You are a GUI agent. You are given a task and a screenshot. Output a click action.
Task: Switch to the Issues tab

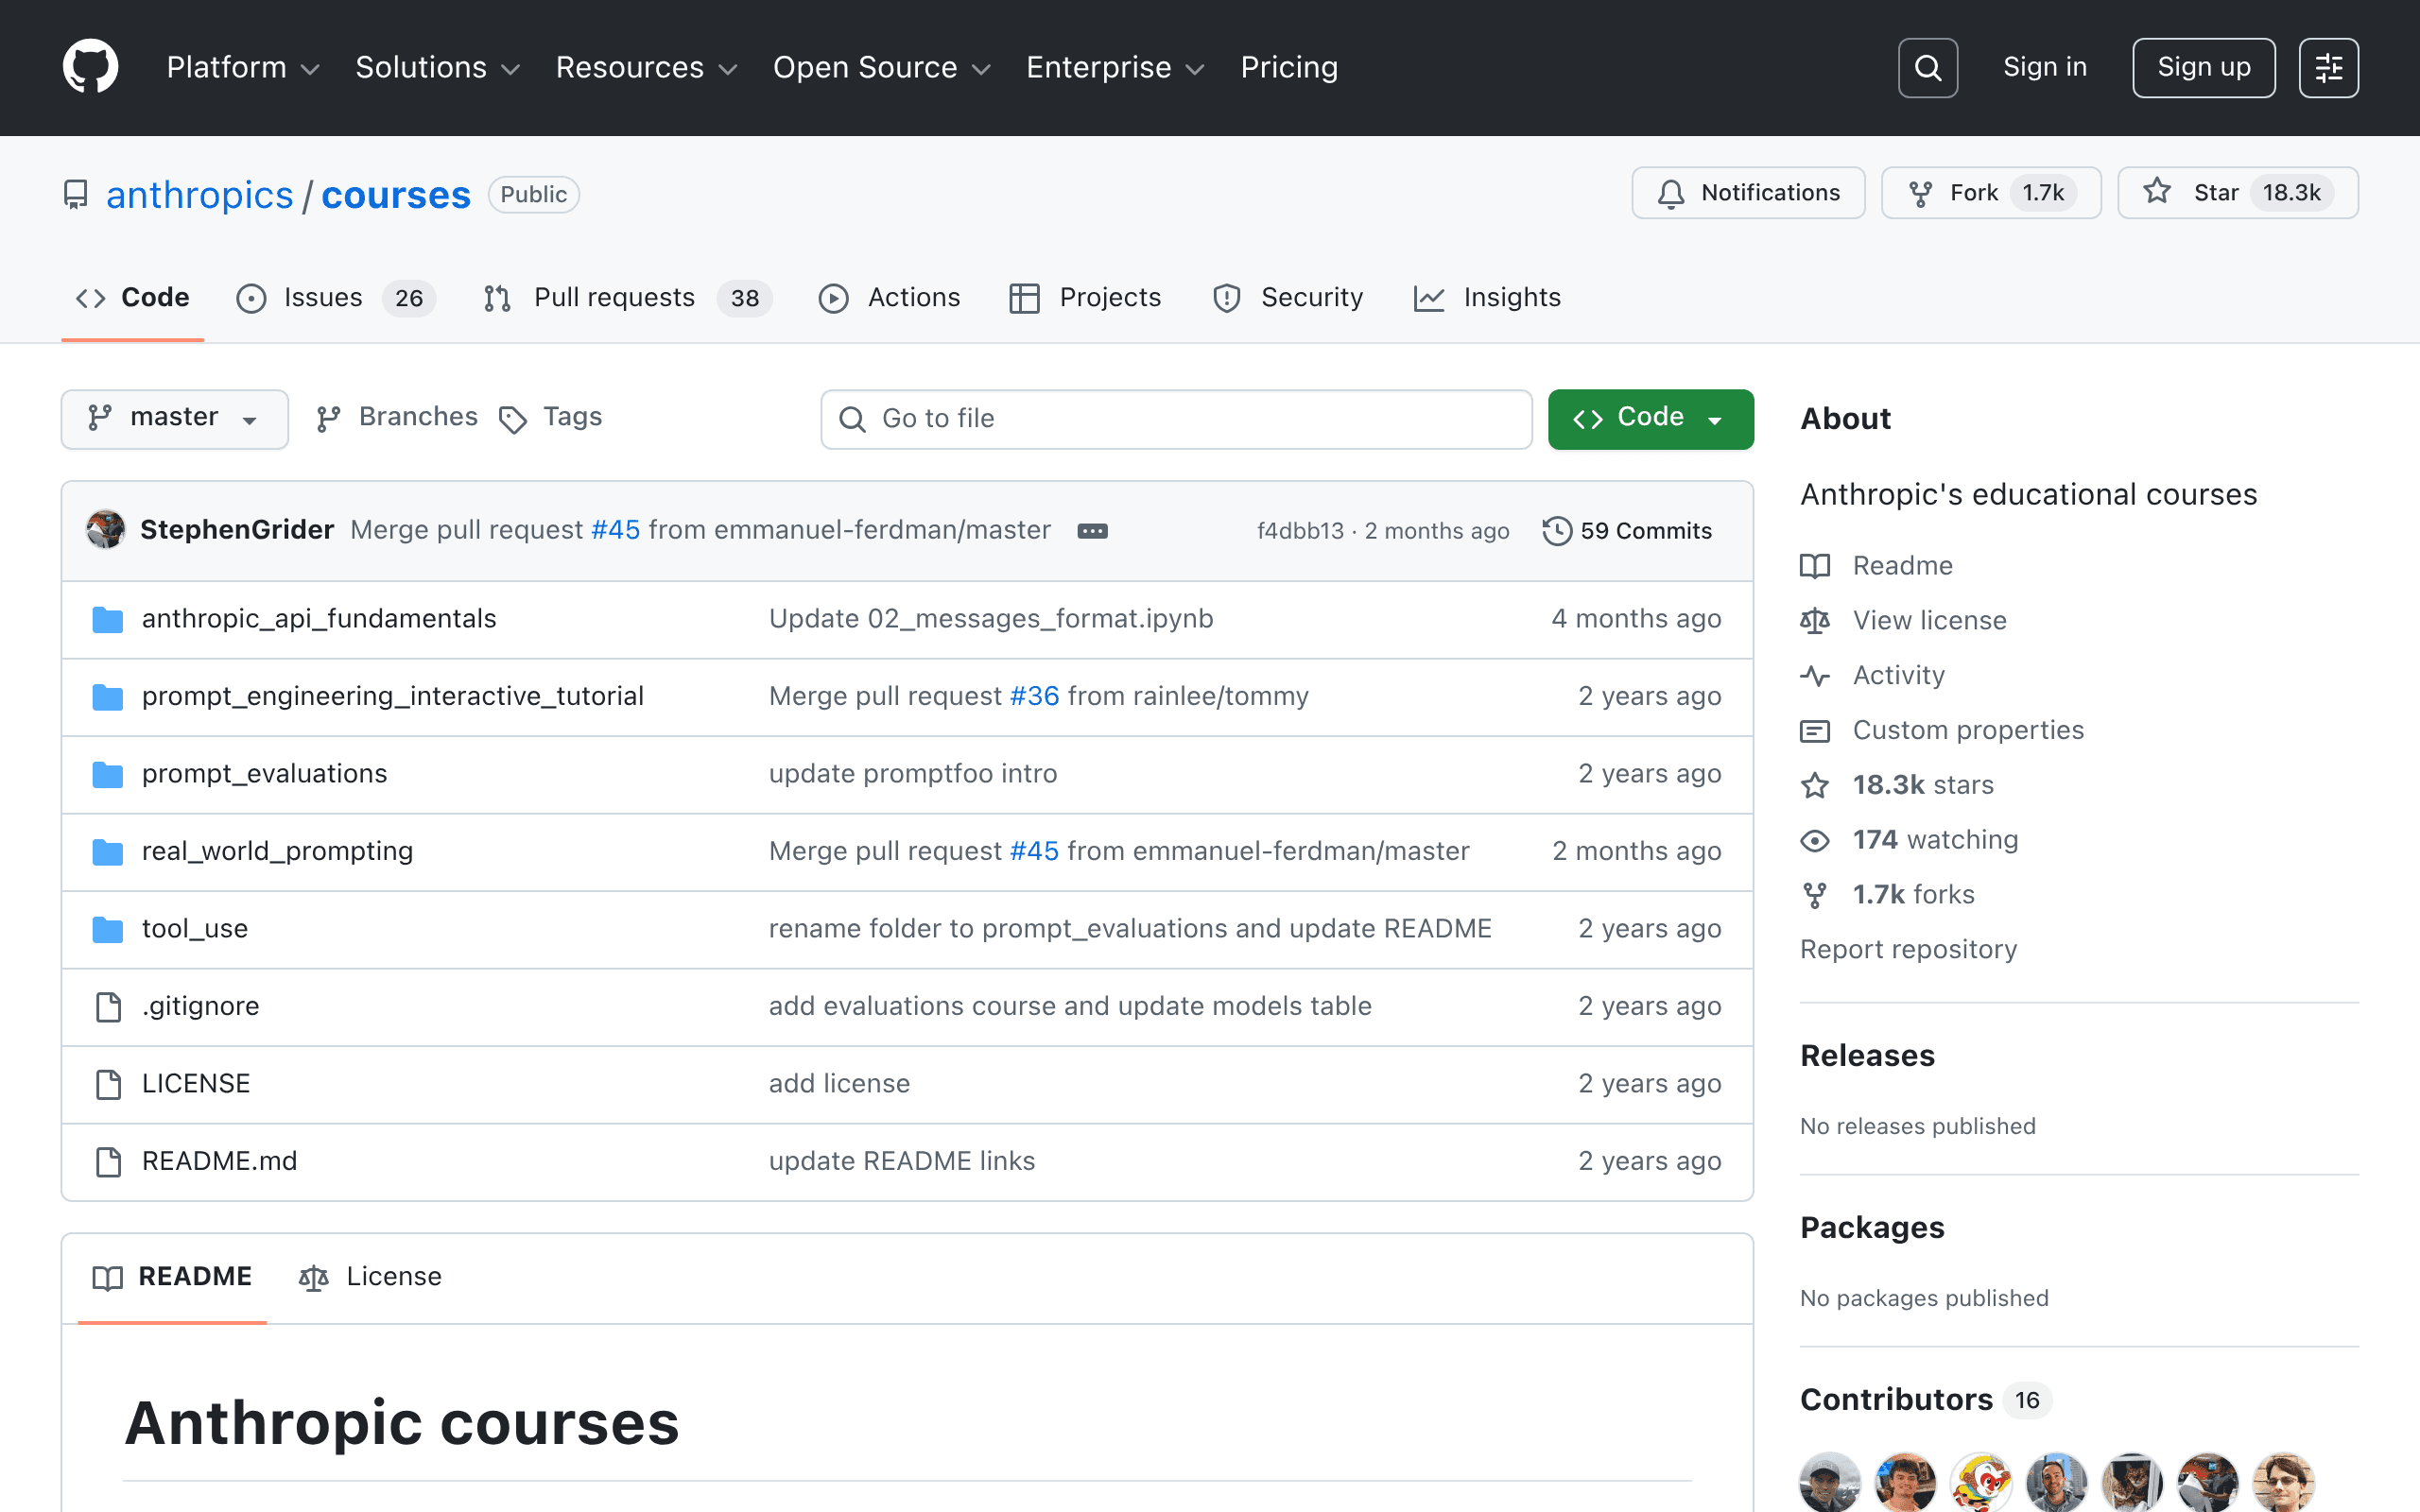(335, 298)
